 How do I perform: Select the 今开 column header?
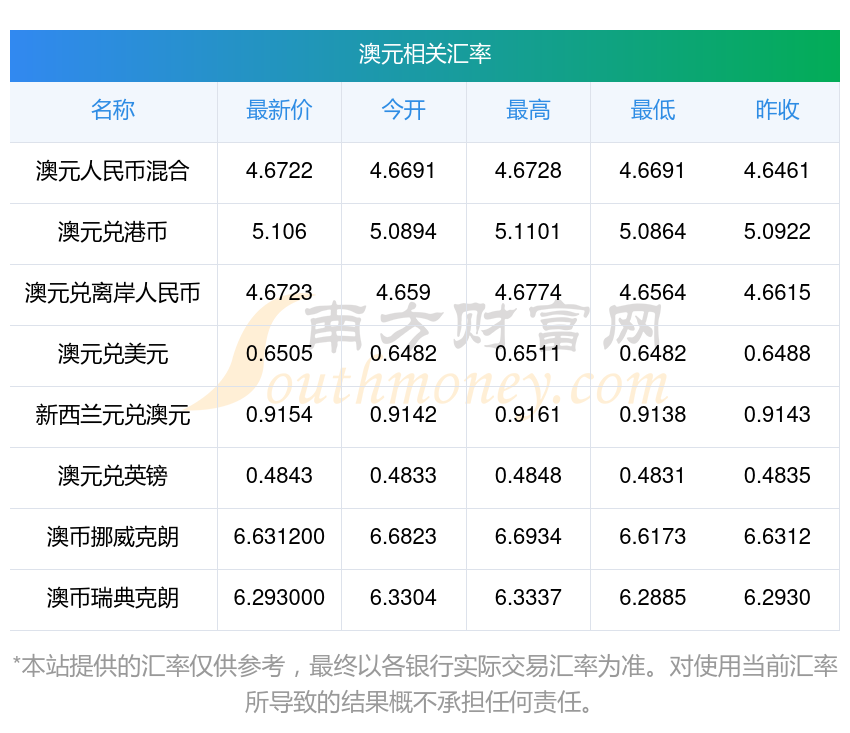tap(403, 110)
